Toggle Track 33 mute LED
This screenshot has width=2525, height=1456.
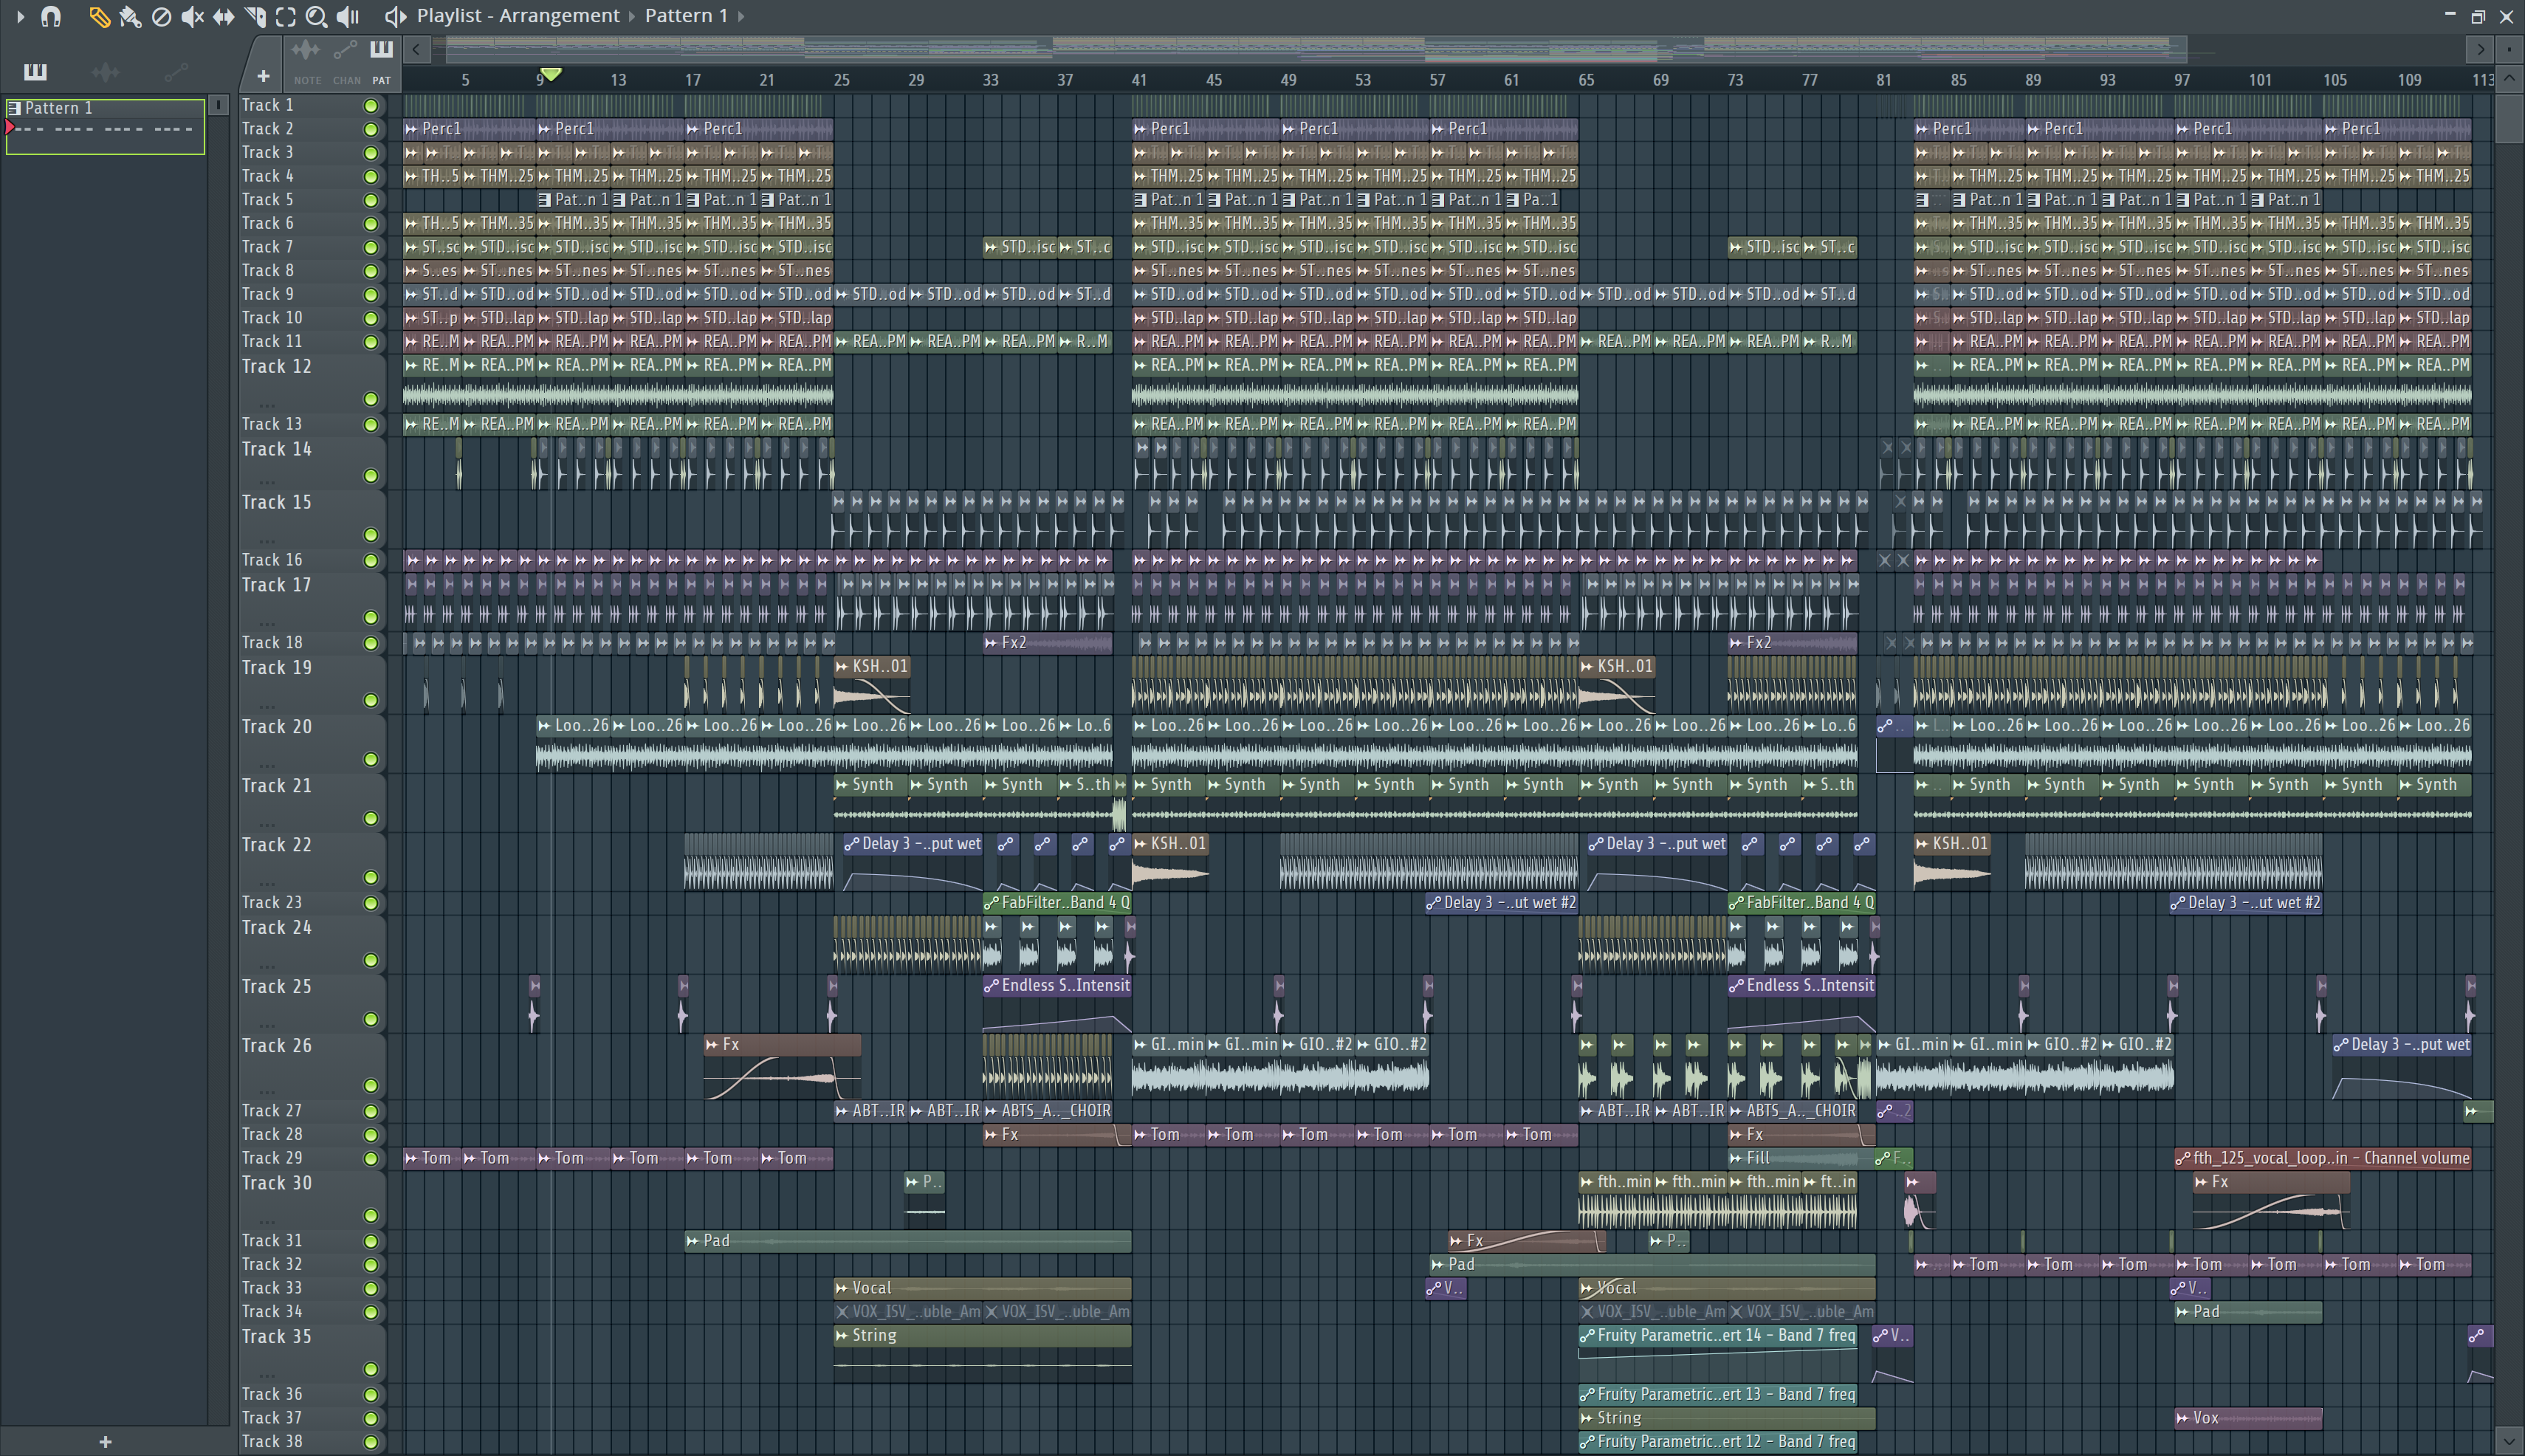pyautogui.click(x=371, y=1289)
